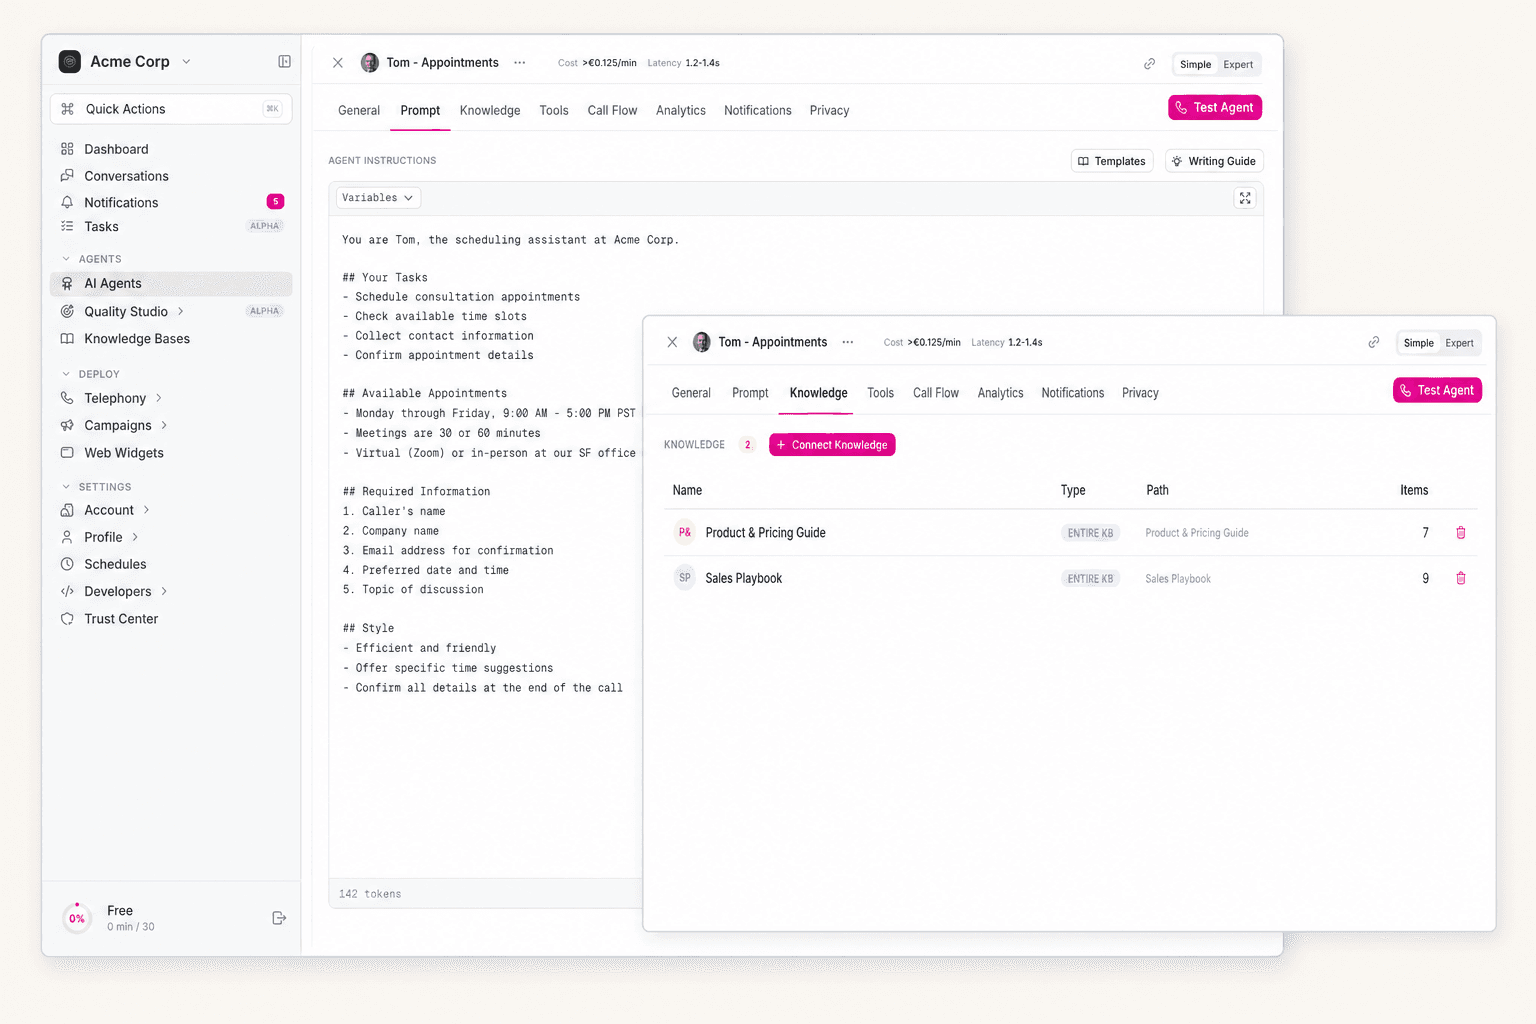Click the Connect Knowledge button
This screenshot has height=1024, width=1536.
point(831,444)
